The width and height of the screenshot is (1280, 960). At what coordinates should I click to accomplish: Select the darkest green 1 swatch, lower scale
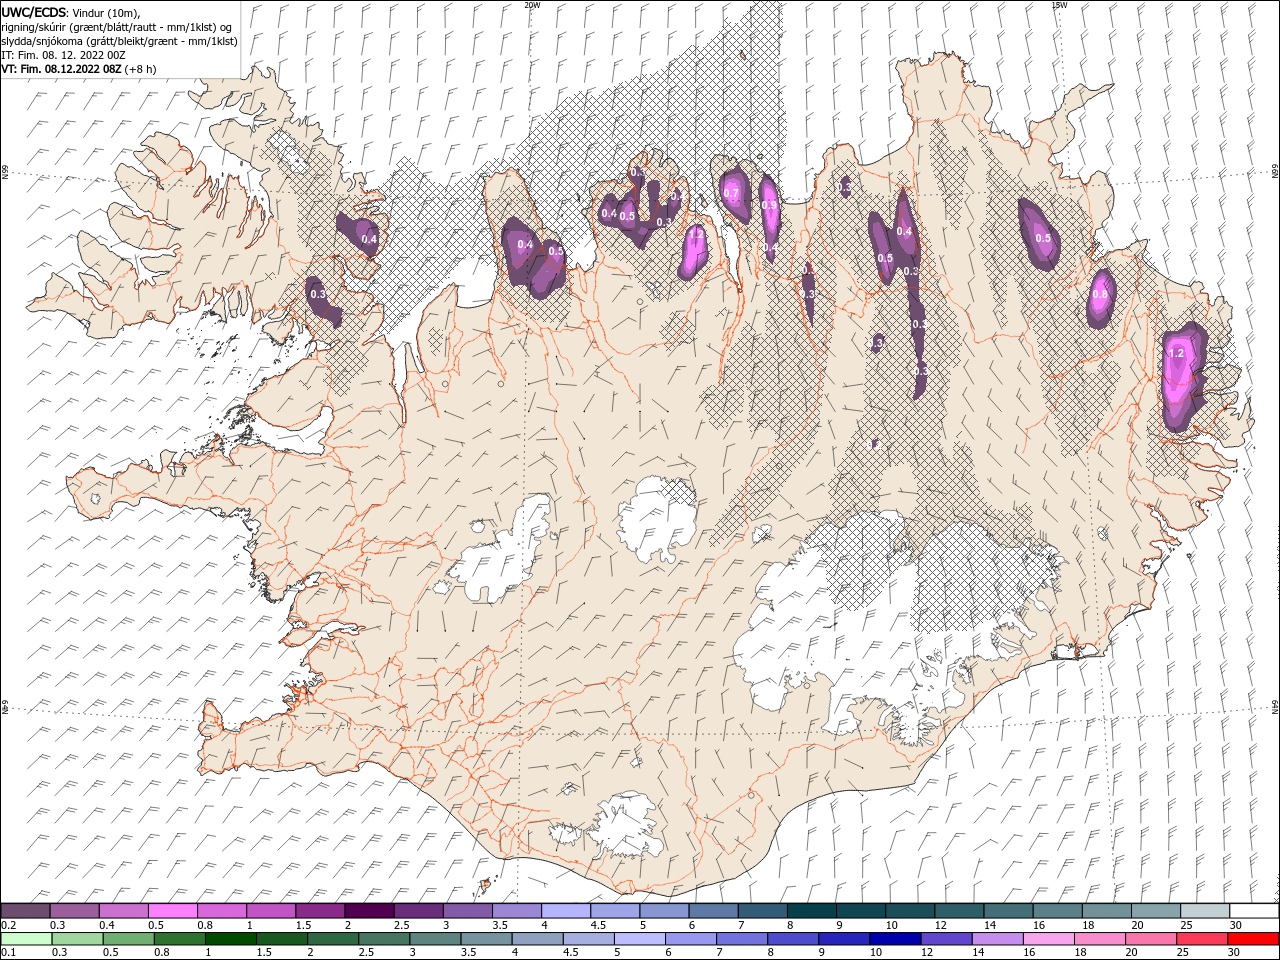point(231,939)
